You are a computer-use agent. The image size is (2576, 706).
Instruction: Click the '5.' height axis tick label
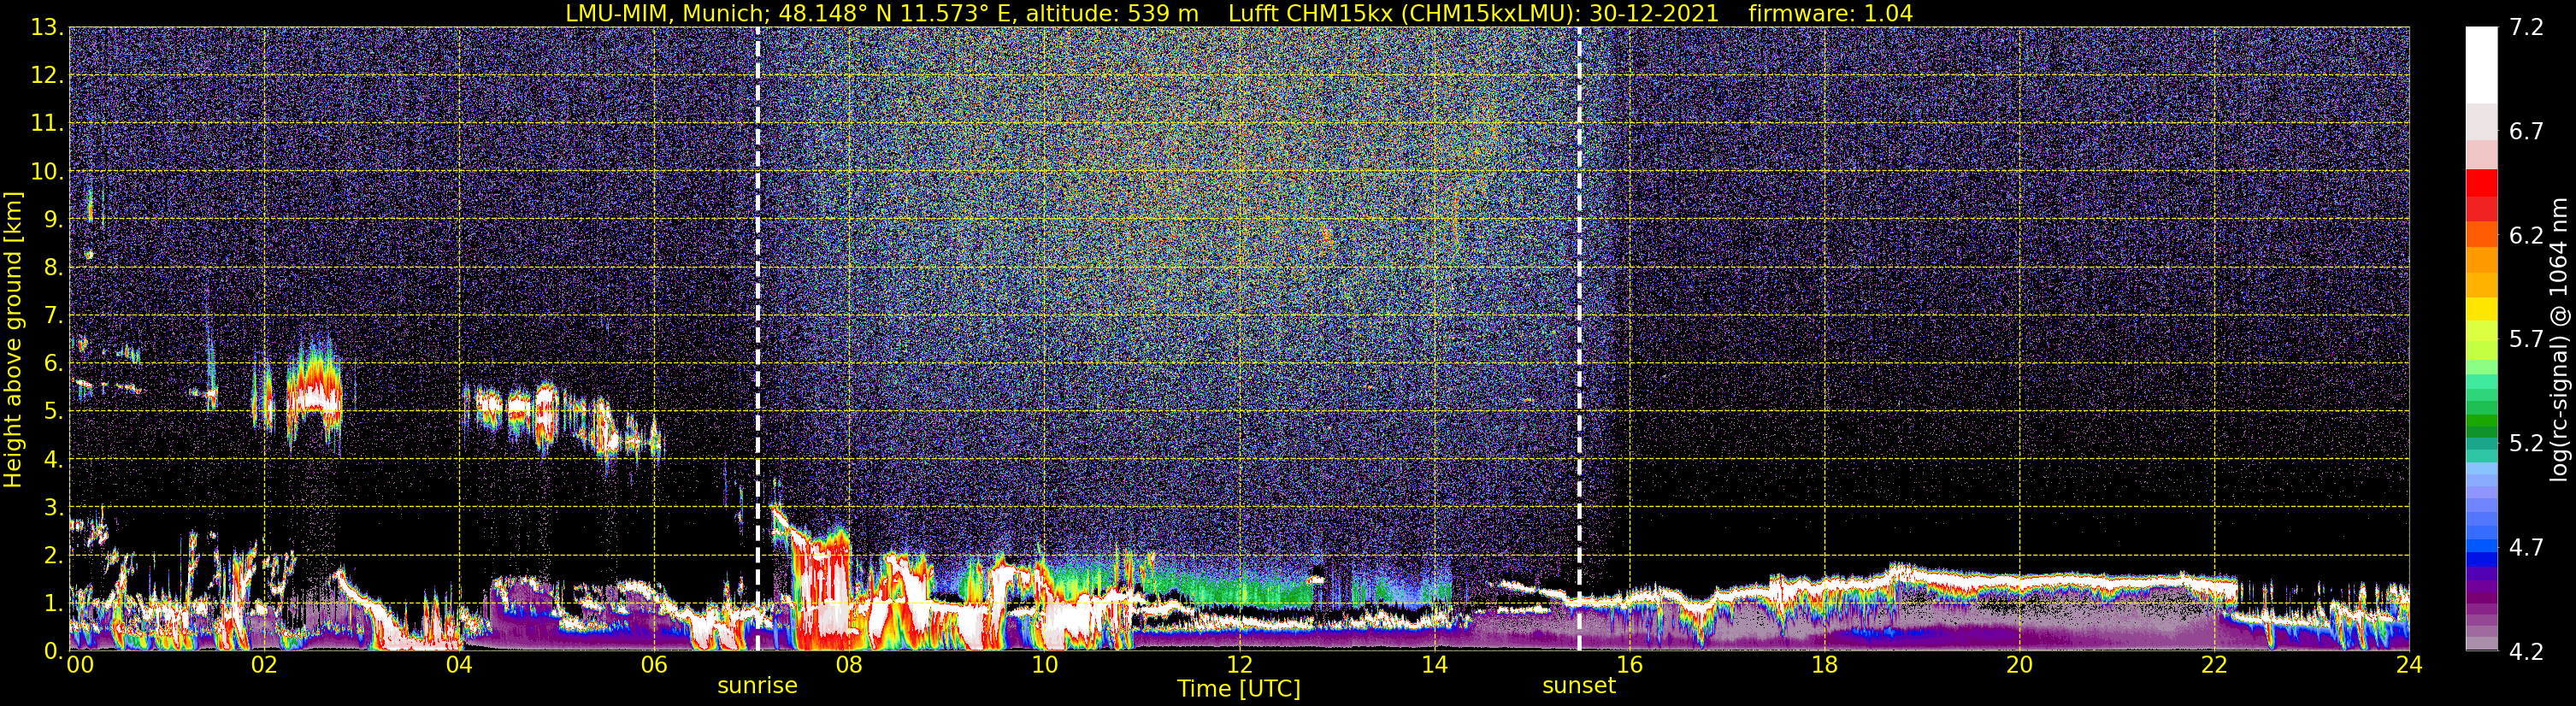point(52,412)
